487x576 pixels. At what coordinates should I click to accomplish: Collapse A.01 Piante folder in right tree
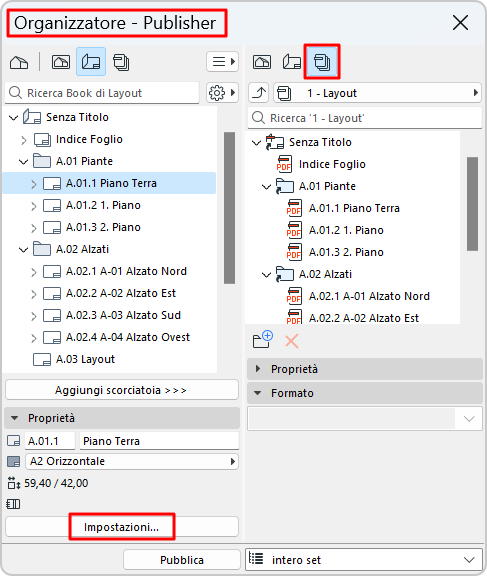(266, 187)
